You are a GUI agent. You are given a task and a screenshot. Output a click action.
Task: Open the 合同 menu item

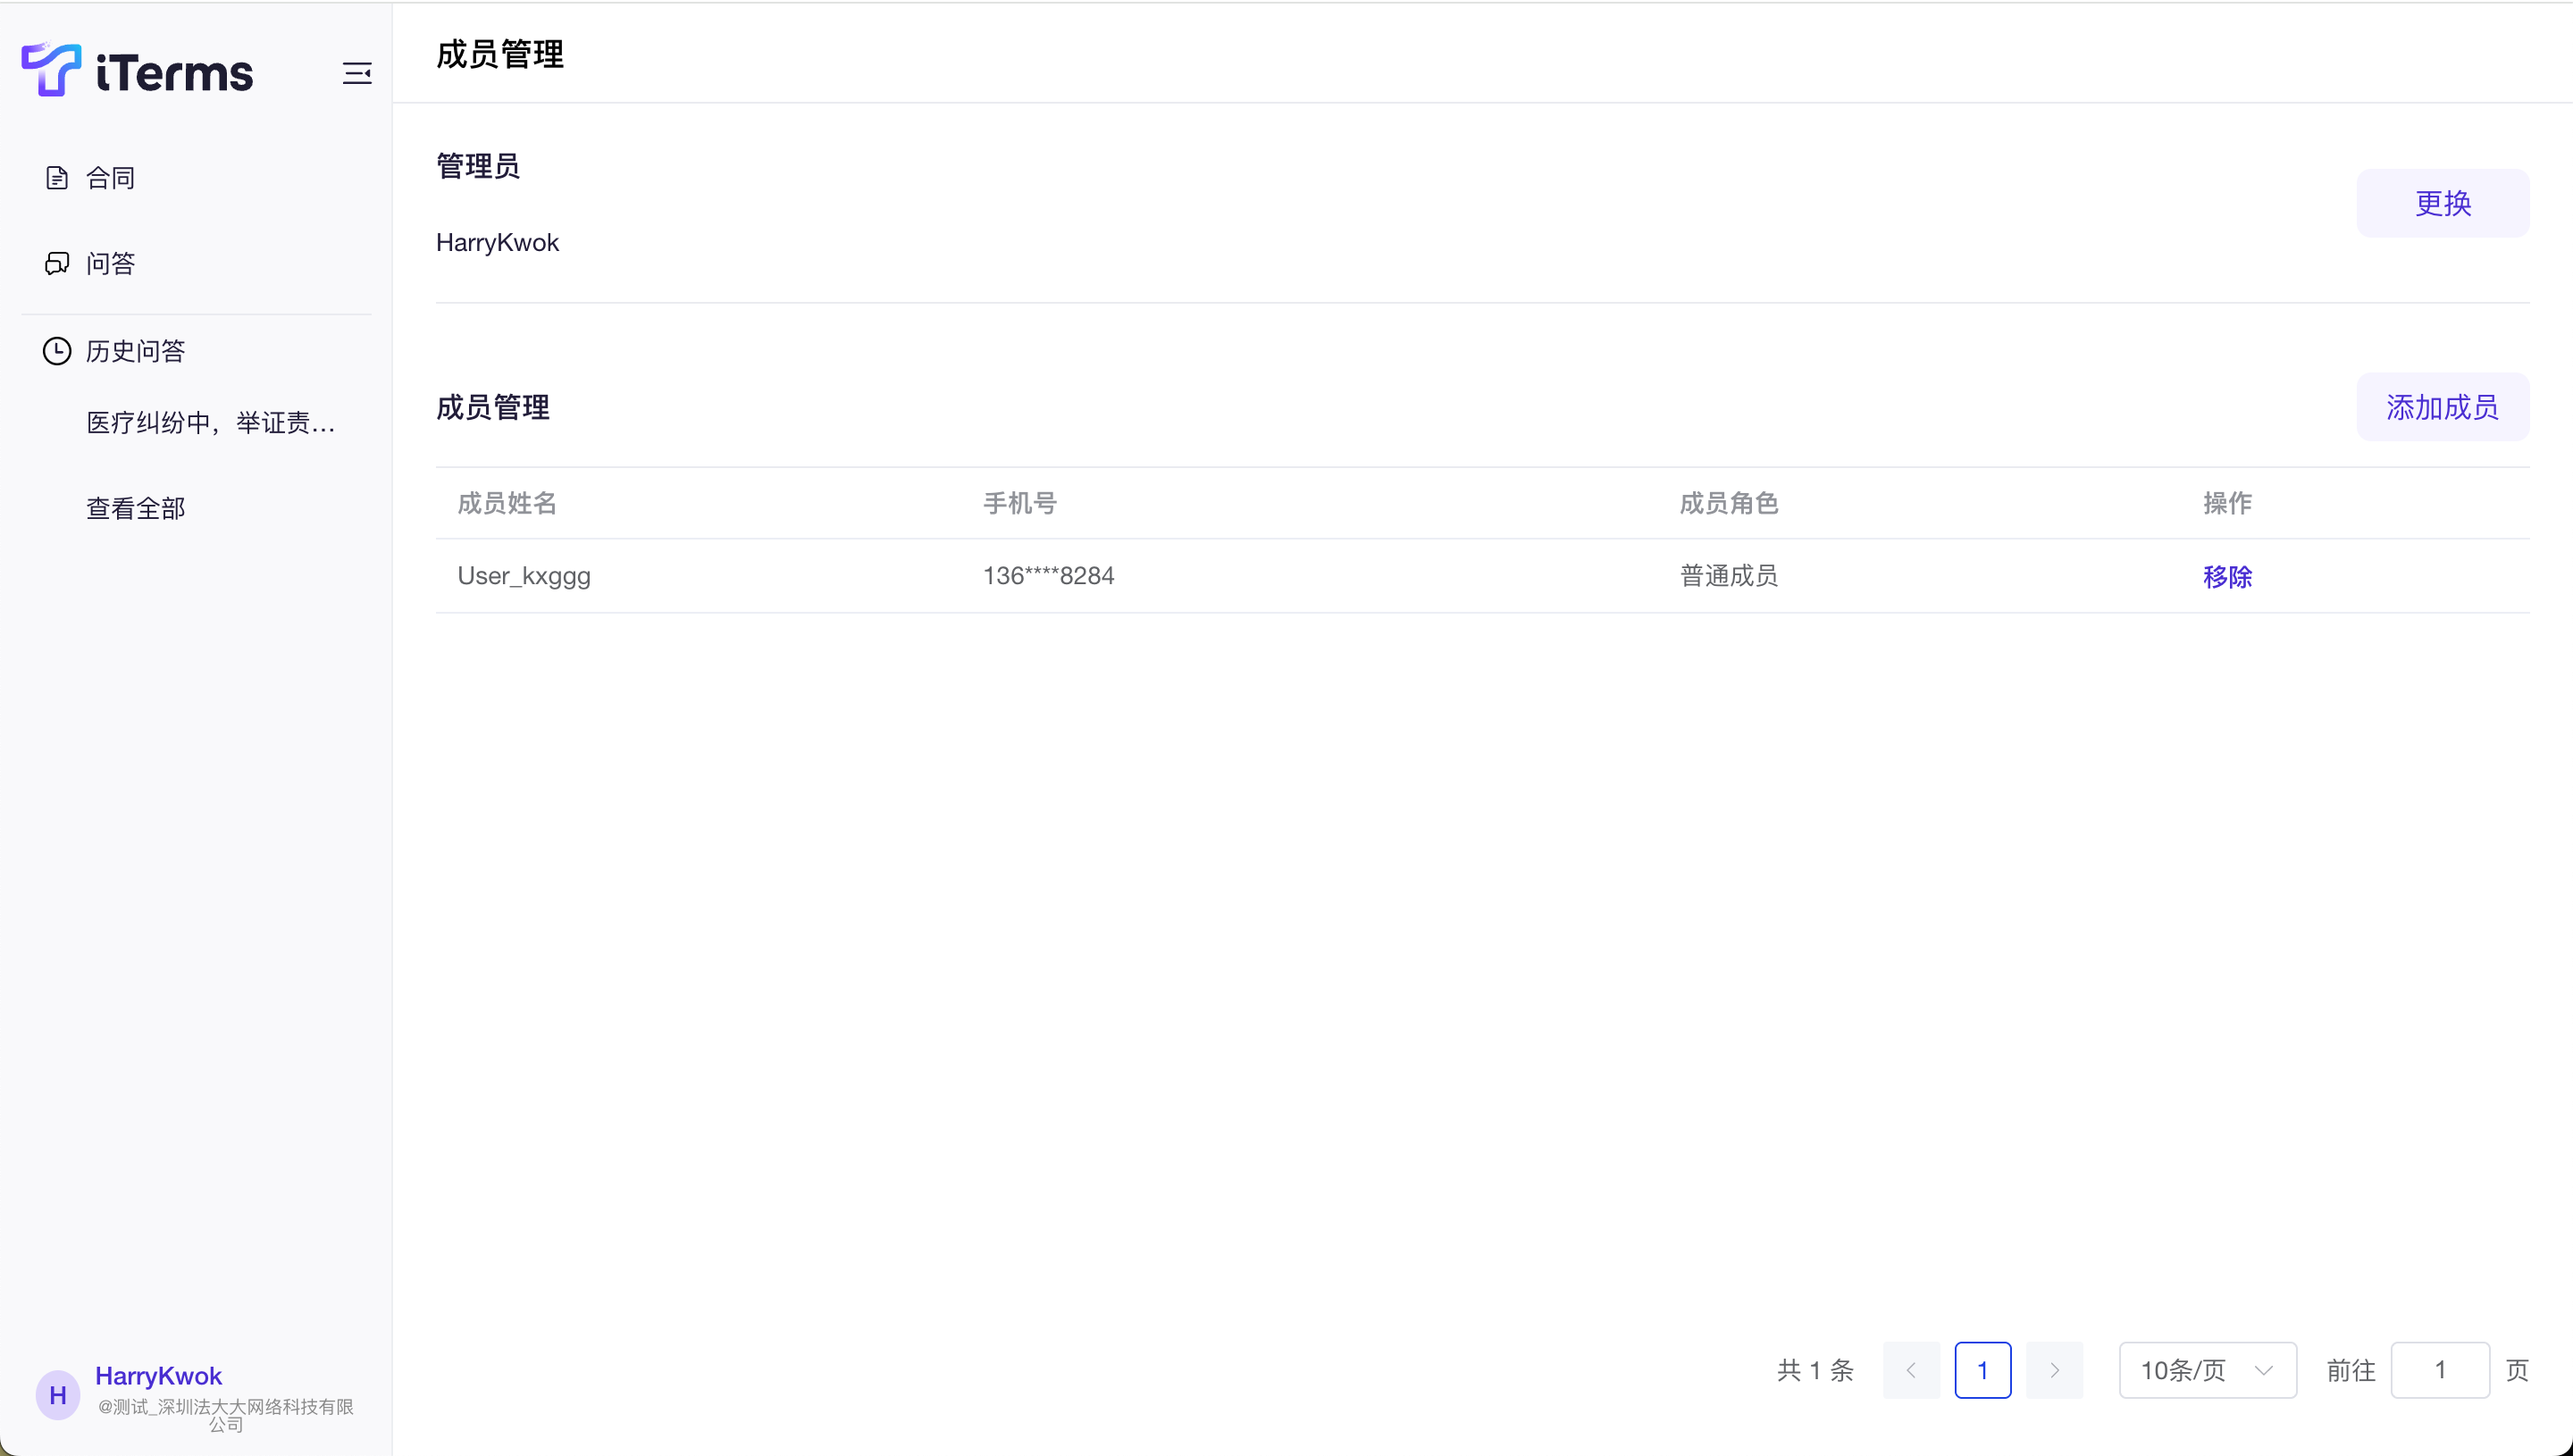tap(110, 178)
